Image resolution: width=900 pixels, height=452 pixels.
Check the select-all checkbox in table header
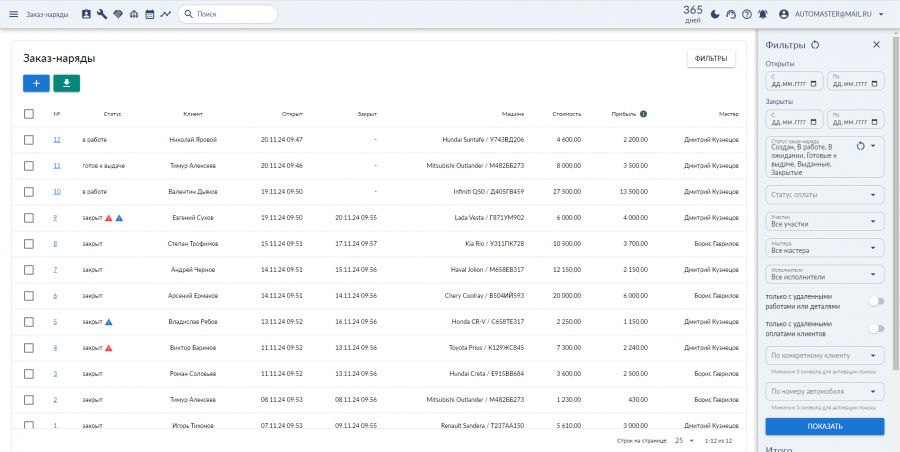(29, 114)
